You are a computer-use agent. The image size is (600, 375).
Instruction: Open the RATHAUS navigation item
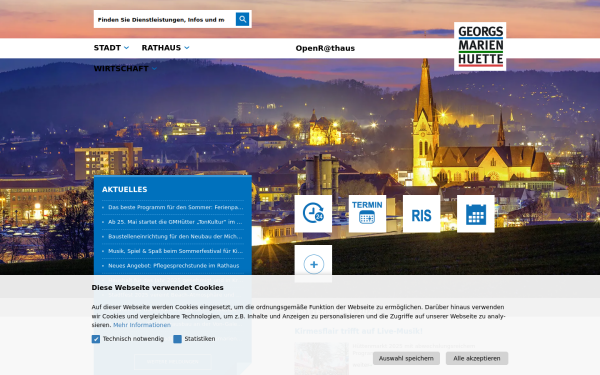pos(161,48)
